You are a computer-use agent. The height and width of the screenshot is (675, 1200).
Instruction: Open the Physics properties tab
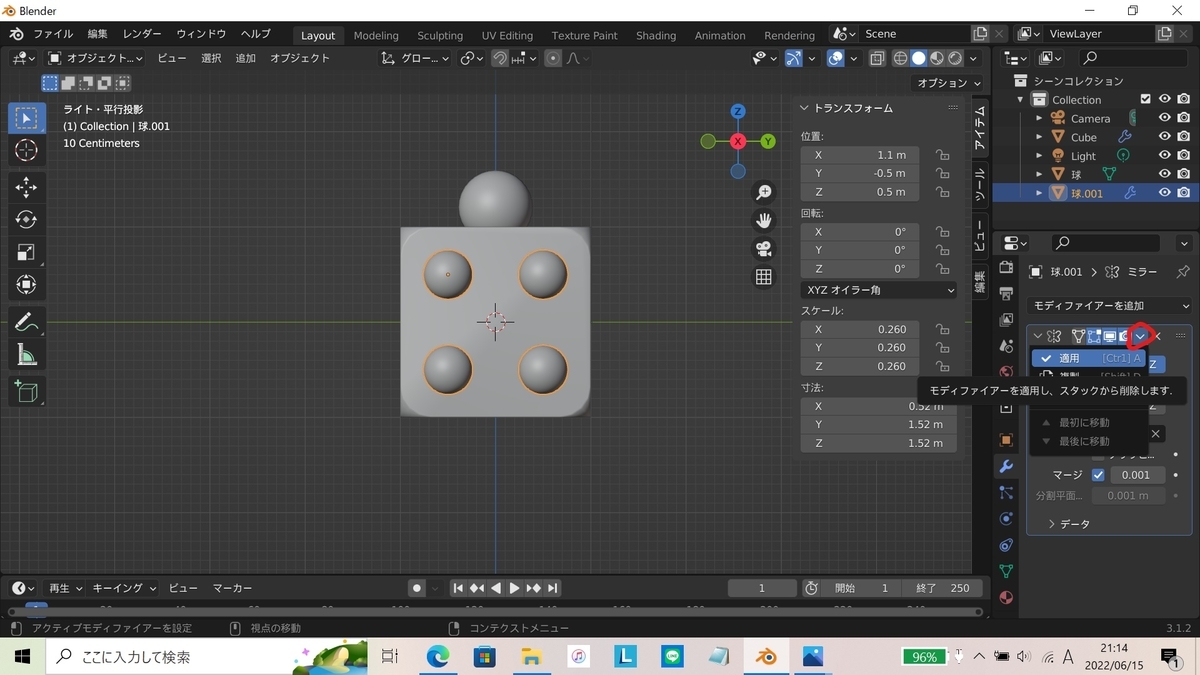pyautogui.click(x=1006, y=519)
